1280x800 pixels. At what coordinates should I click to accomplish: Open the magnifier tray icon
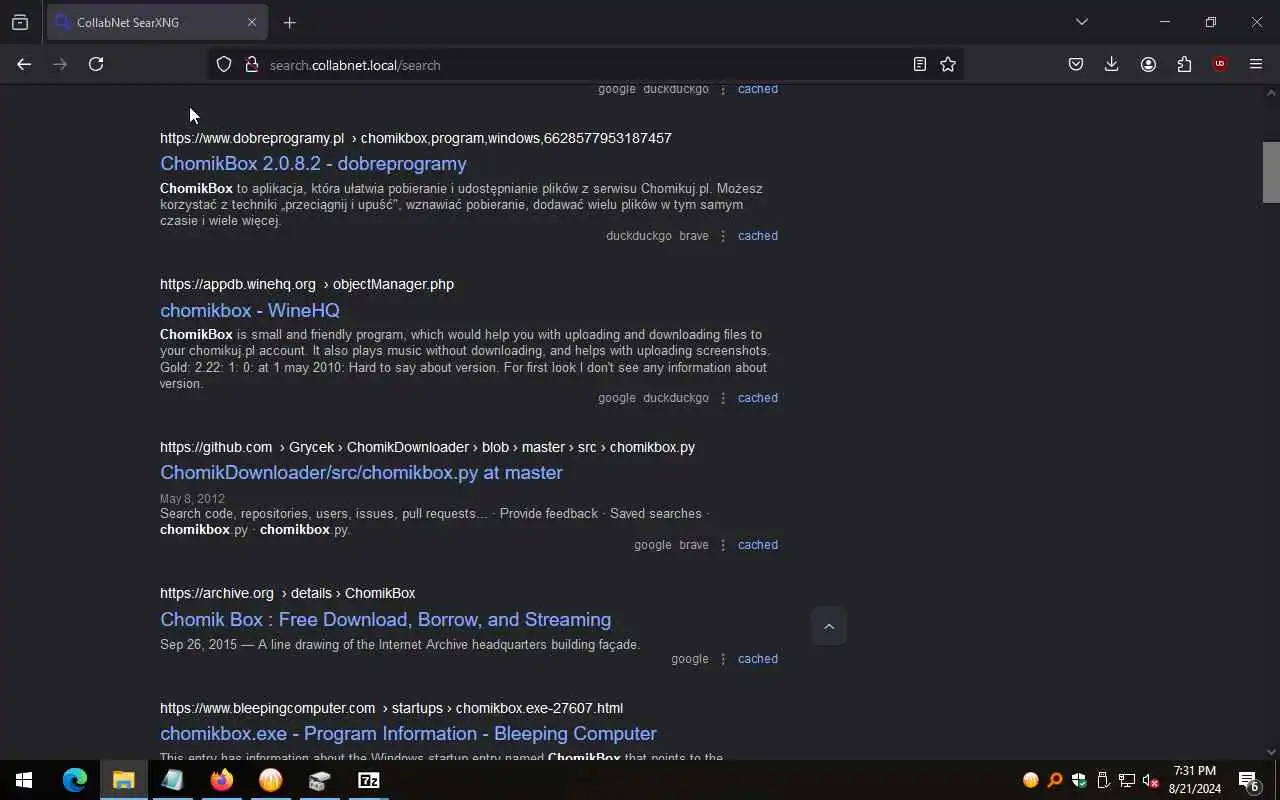[1054, 780]
